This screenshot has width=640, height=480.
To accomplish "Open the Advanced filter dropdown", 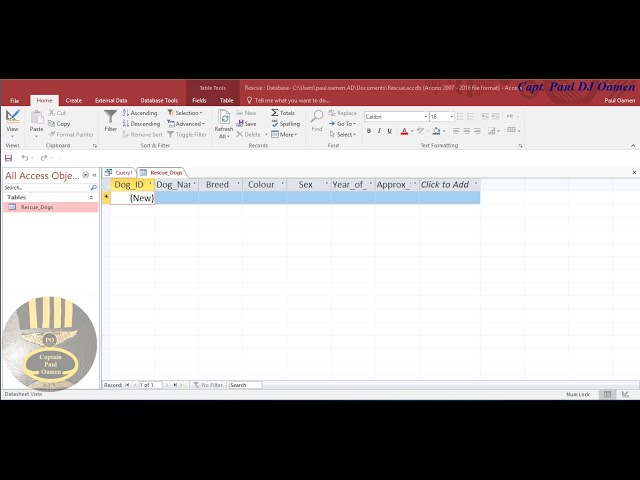I will (x=186, y=124).
